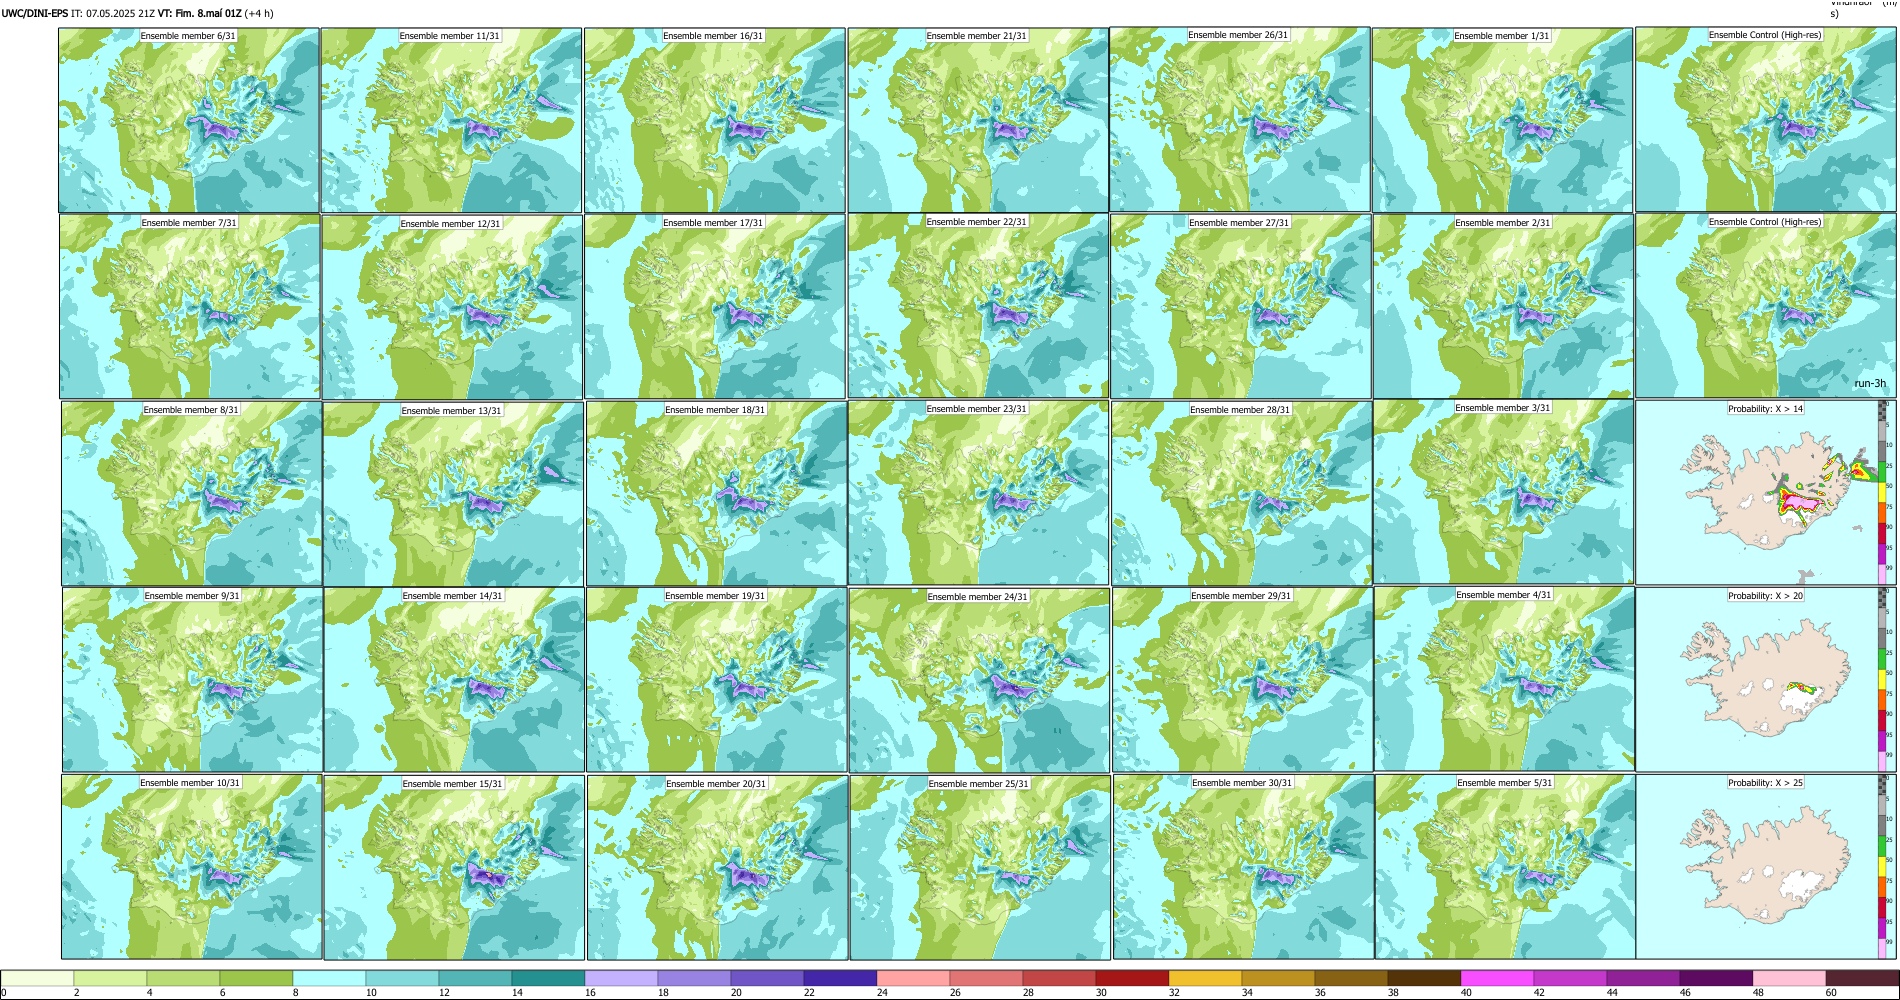Click the Ensemble member 23/31 panel
This screenshot has width=1900, height=1000.
pyautogui.click(x=979, y=492)
